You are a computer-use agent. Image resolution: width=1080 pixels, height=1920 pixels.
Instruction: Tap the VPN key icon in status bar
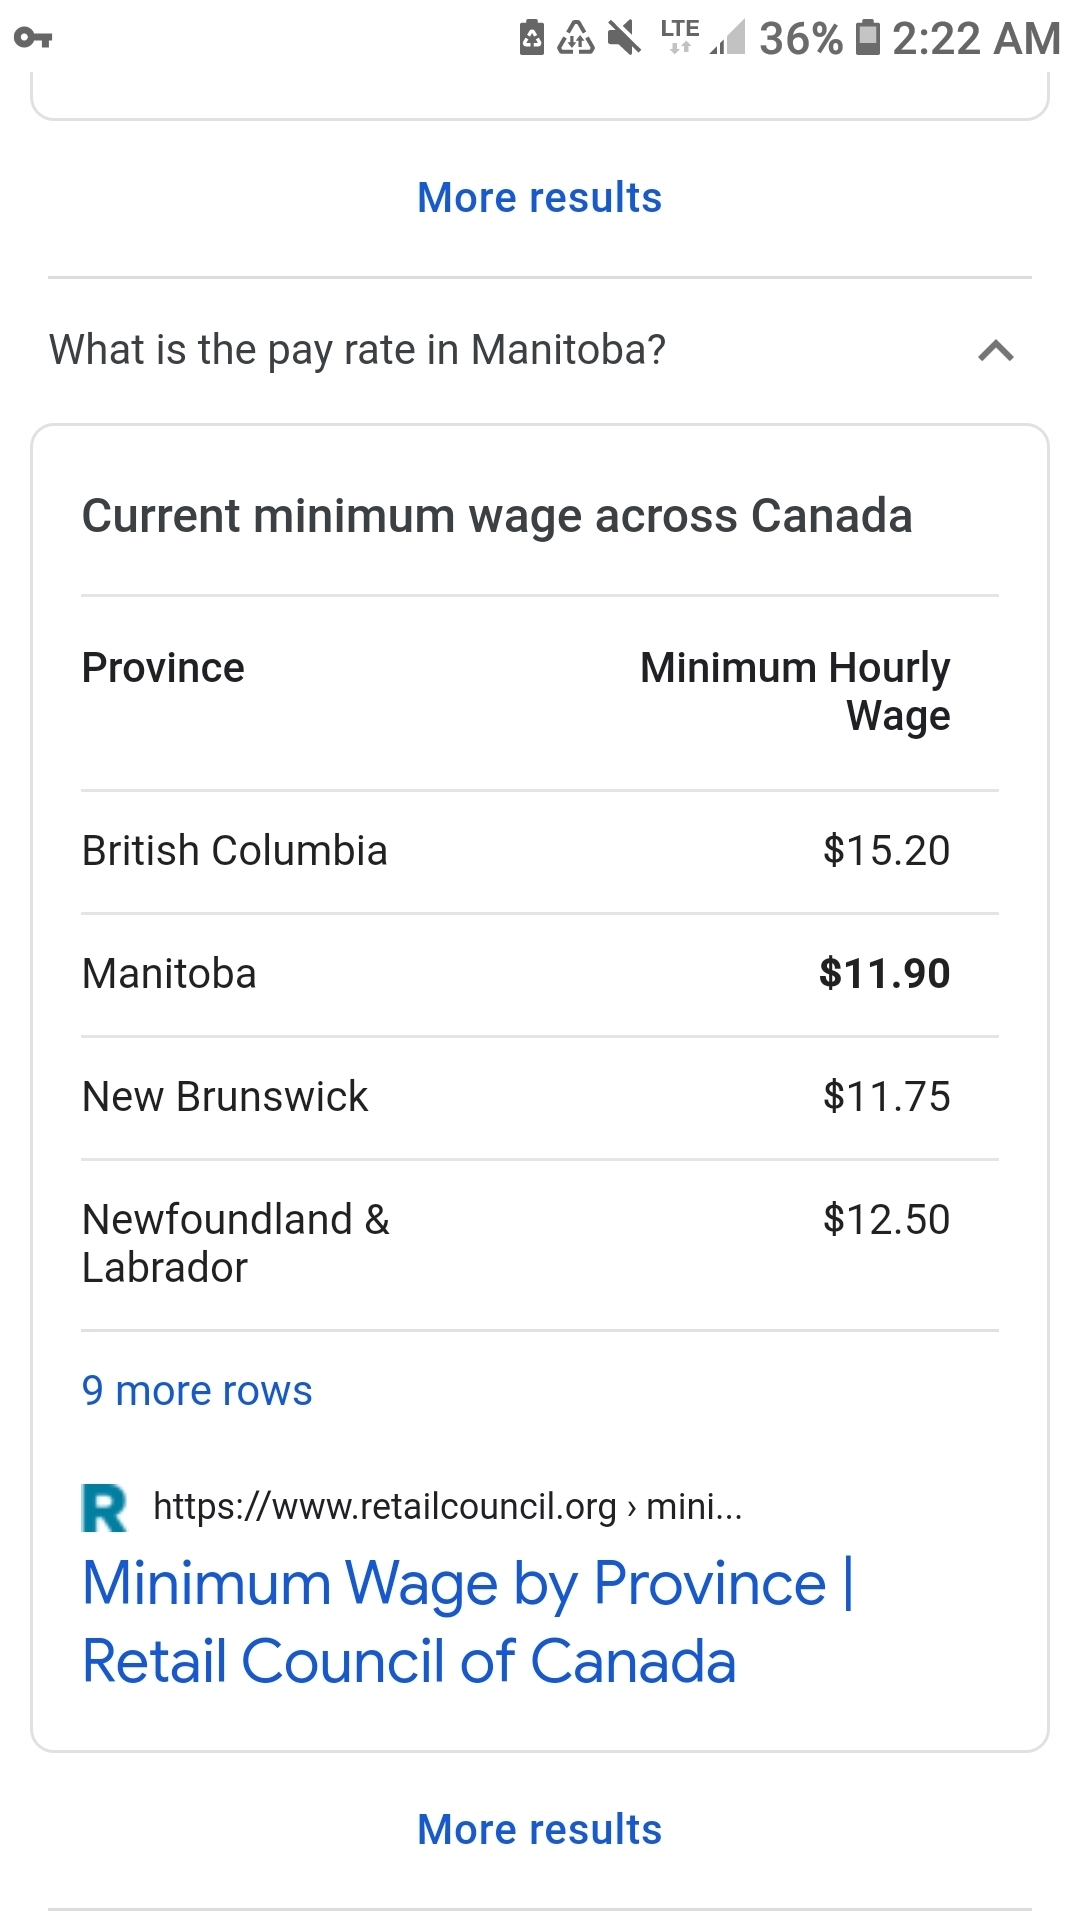pos(33,38)
